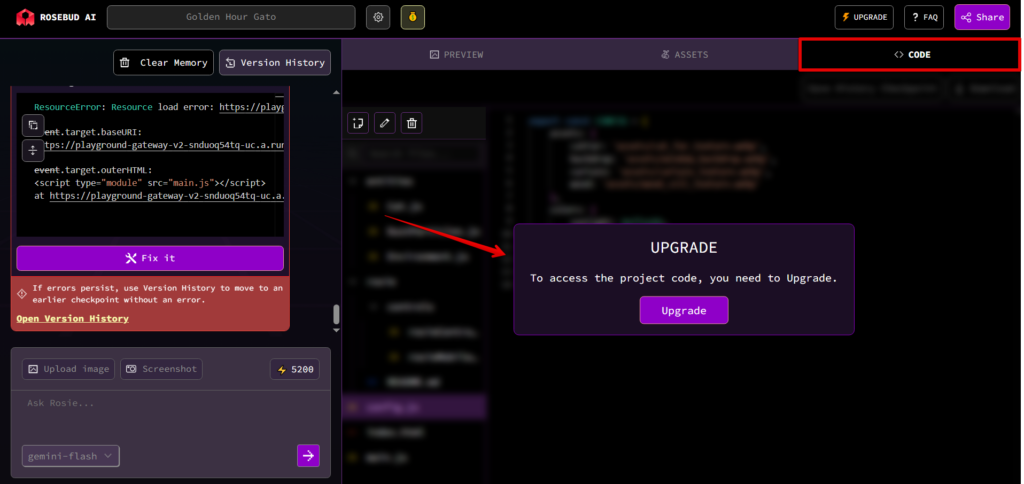Screen dimensions: 1024x484
Task: Click the Fix it button
Action: point(150,258)
